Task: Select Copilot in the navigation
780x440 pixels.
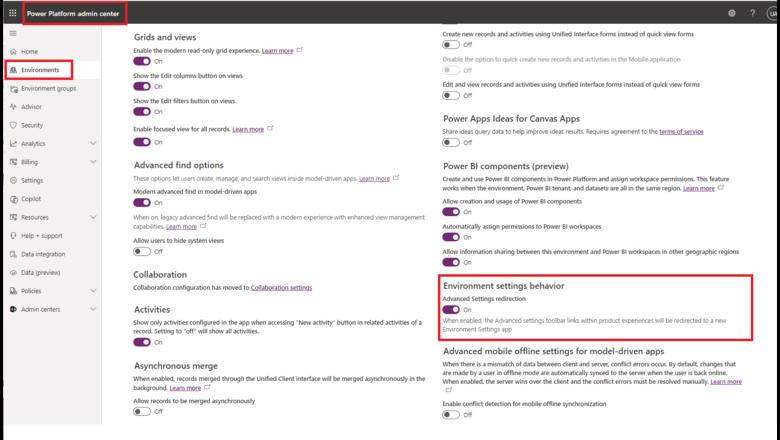Action: pos(31,199)
